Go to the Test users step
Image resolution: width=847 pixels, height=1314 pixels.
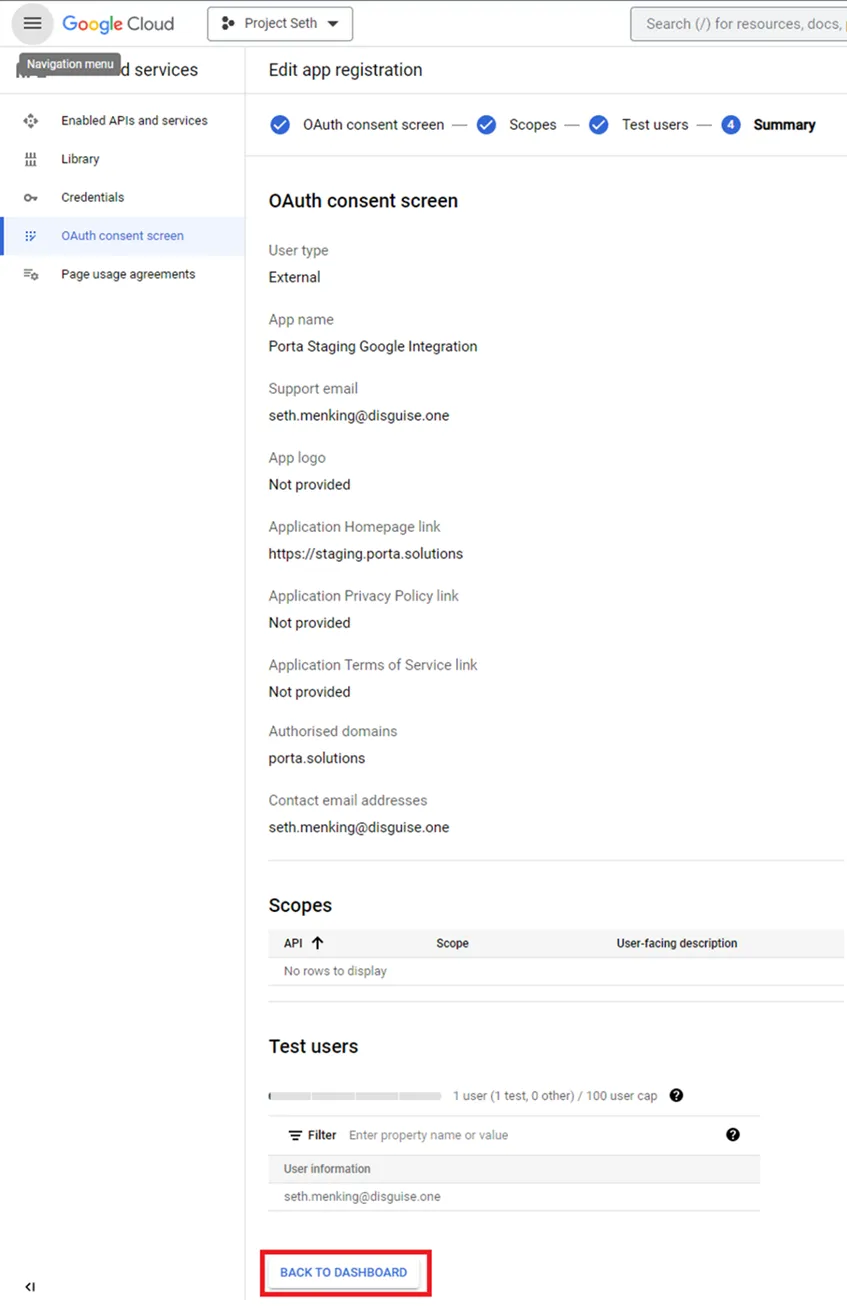[655, 124]
